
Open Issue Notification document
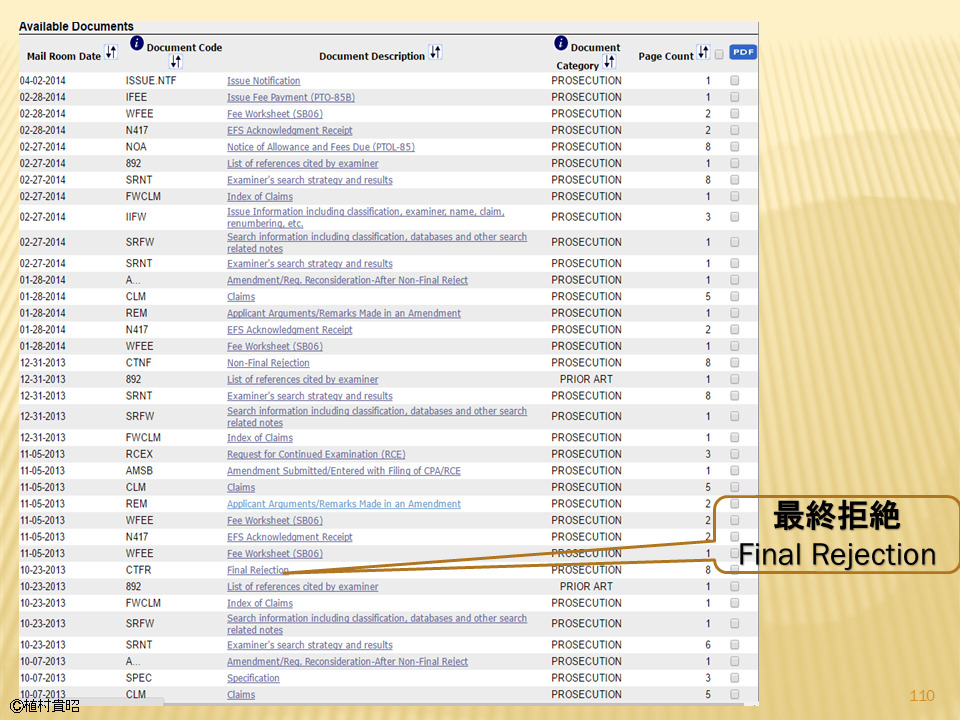tap(263, 81)
